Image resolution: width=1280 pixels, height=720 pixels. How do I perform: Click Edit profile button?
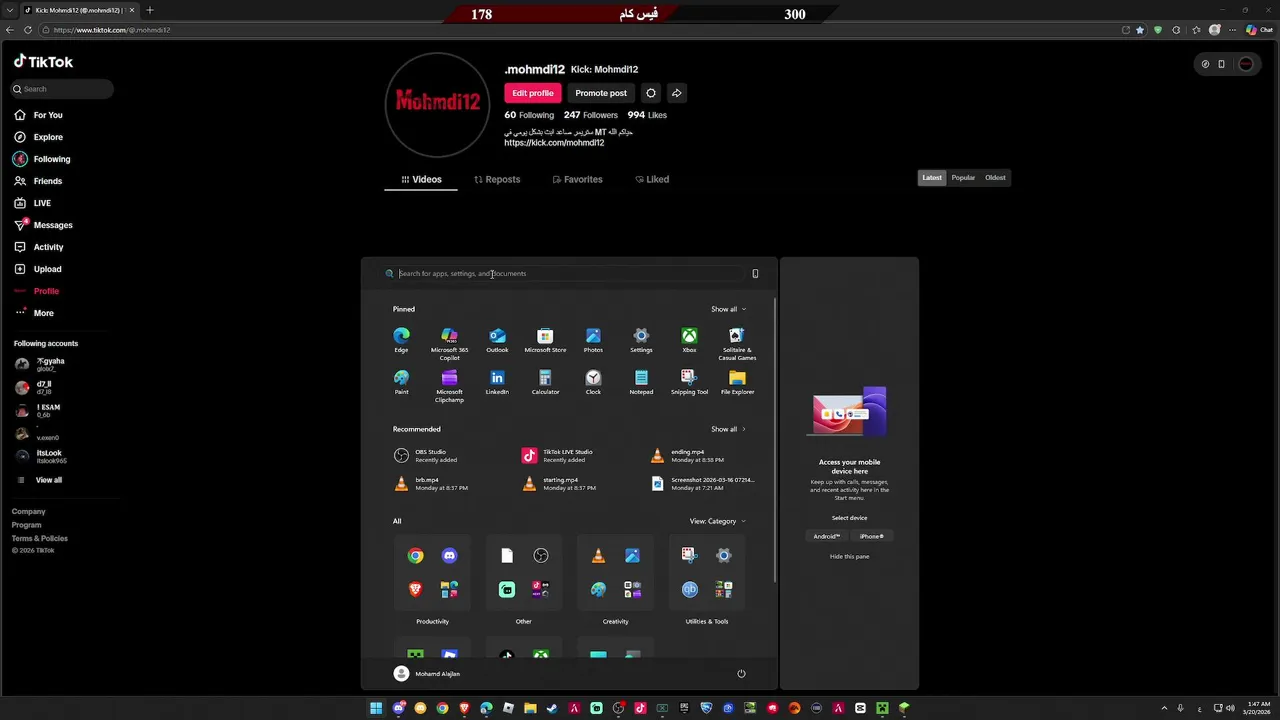click(533, 93)
